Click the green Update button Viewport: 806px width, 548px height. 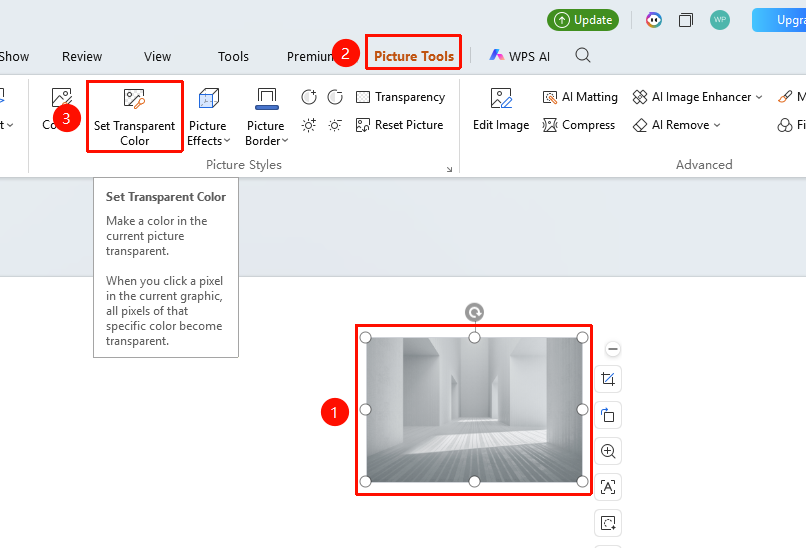tap(583, 20)
